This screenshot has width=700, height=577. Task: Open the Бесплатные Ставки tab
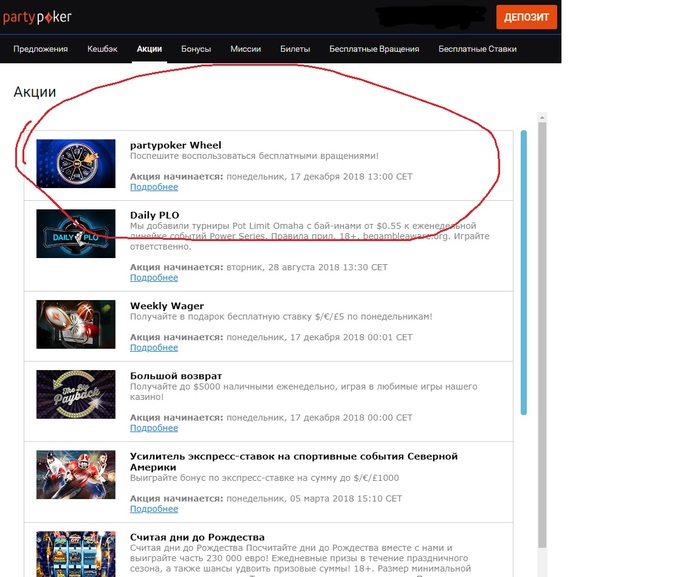click(x=477, y=49)
